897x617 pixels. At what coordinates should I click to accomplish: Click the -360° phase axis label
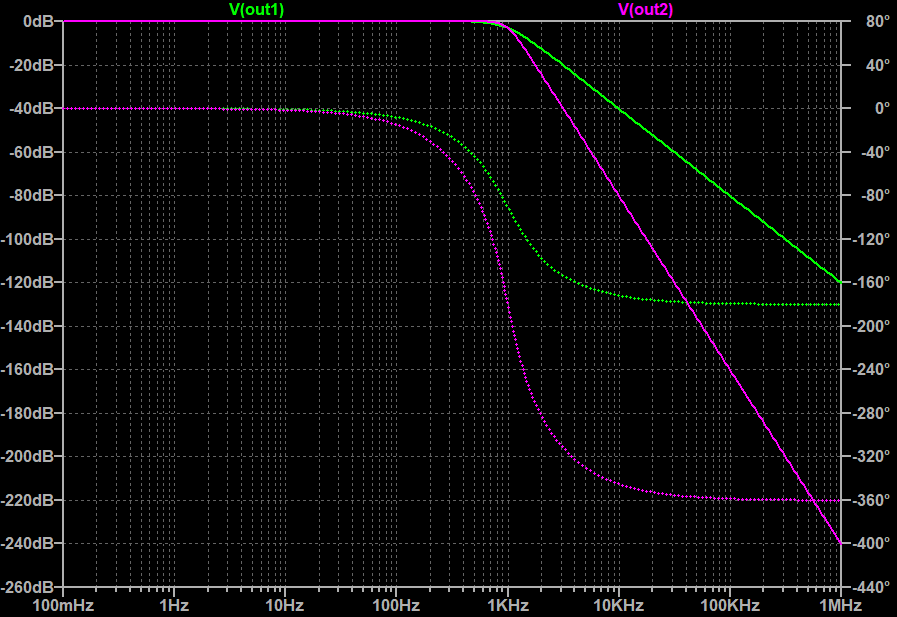pyautogui.click(x=871, y=500)
